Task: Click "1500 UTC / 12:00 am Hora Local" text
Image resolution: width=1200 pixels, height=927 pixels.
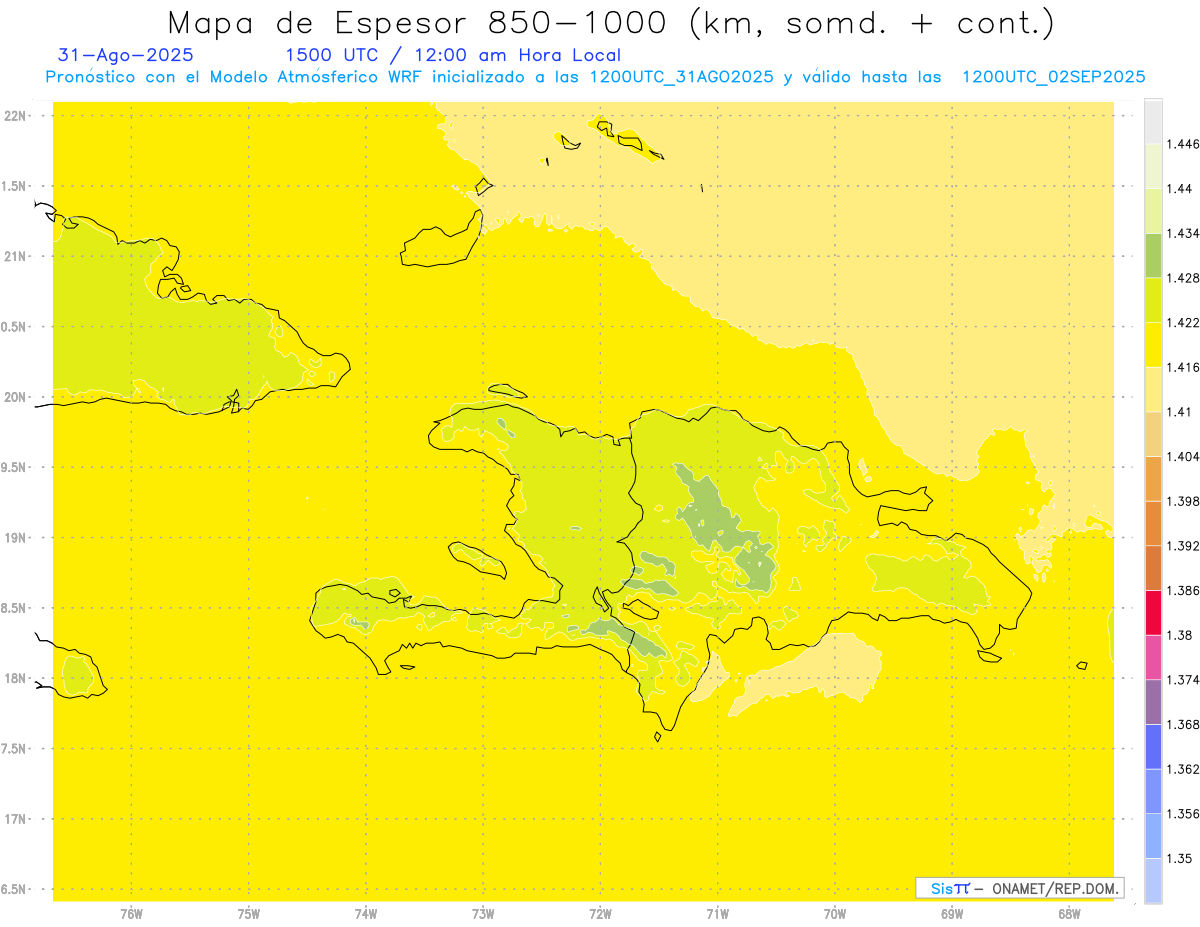Action: tap(453, 56)
